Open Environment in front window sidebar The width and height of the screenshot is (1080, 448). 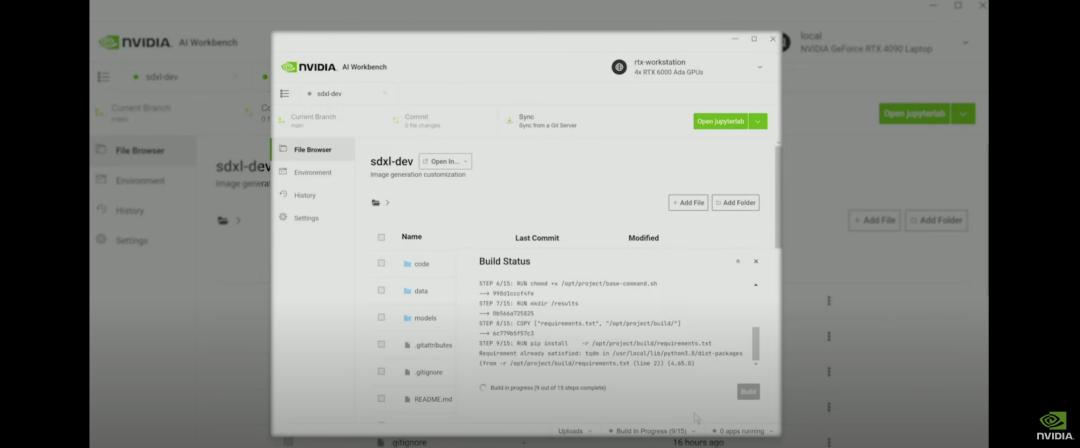(313, 172)
